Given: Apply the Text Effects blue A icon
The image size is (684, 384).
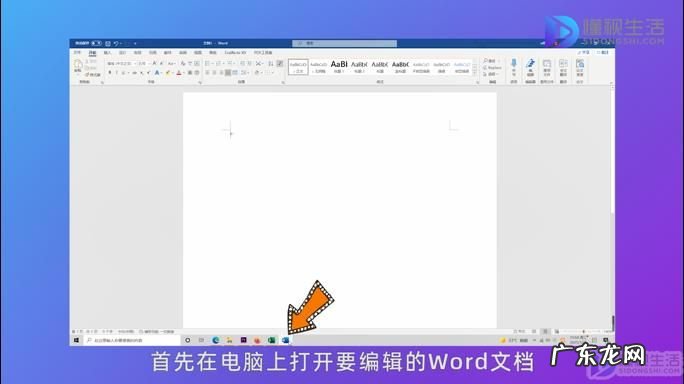Looking at the screenshot, I should pos(157,73).
